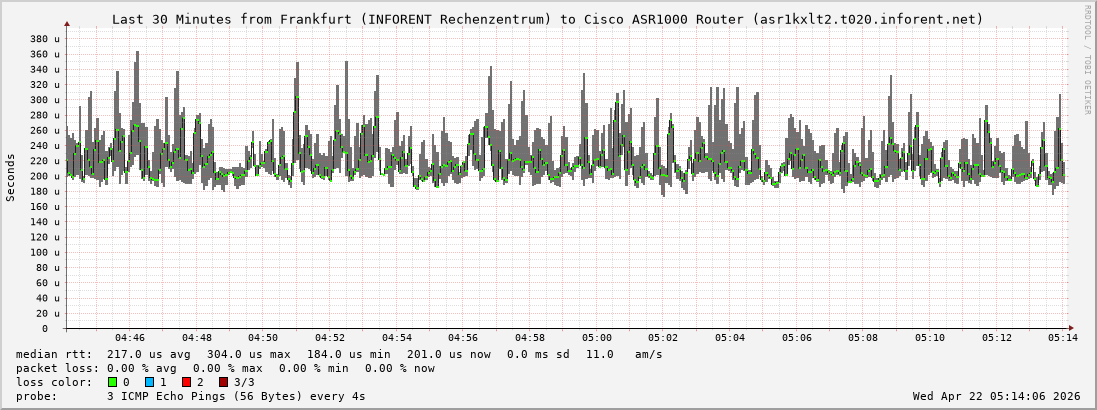The height and width of the screenshot is (410, 1097).
Task: Click the 05:08 time axis label
Action: coord(863,338)
